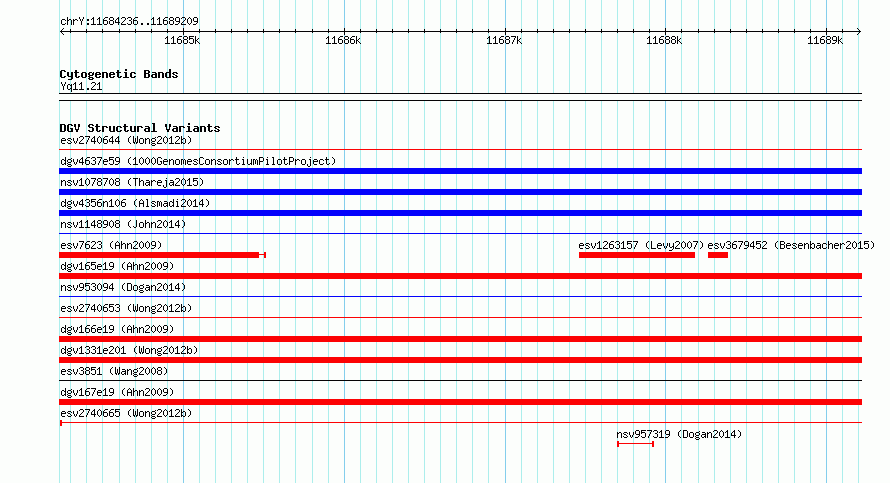The image size is (890, 483).
Task: Click the small red glyph under nsv957319
Action: coord(636,444)
